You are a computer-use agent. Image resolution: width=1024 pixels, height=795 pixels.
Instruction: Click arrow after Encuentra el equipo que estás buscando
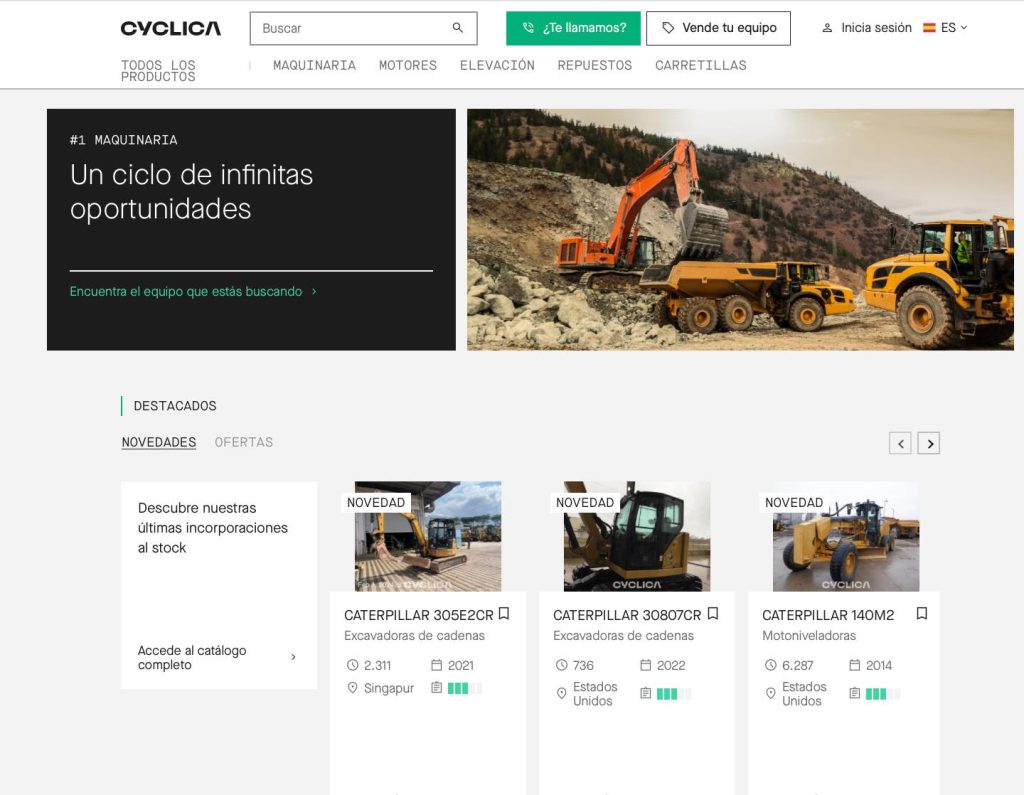coord(314,291)
